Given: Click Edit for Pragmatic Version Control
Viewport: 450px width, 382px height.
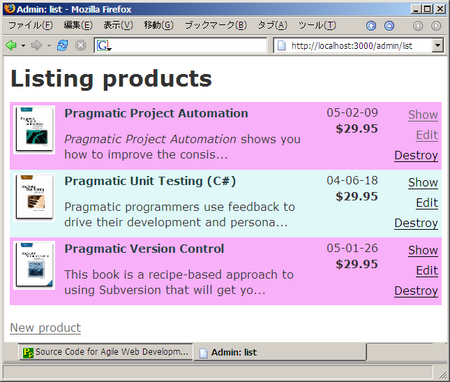Looking at the screenshot, I should tap(427, 270).
